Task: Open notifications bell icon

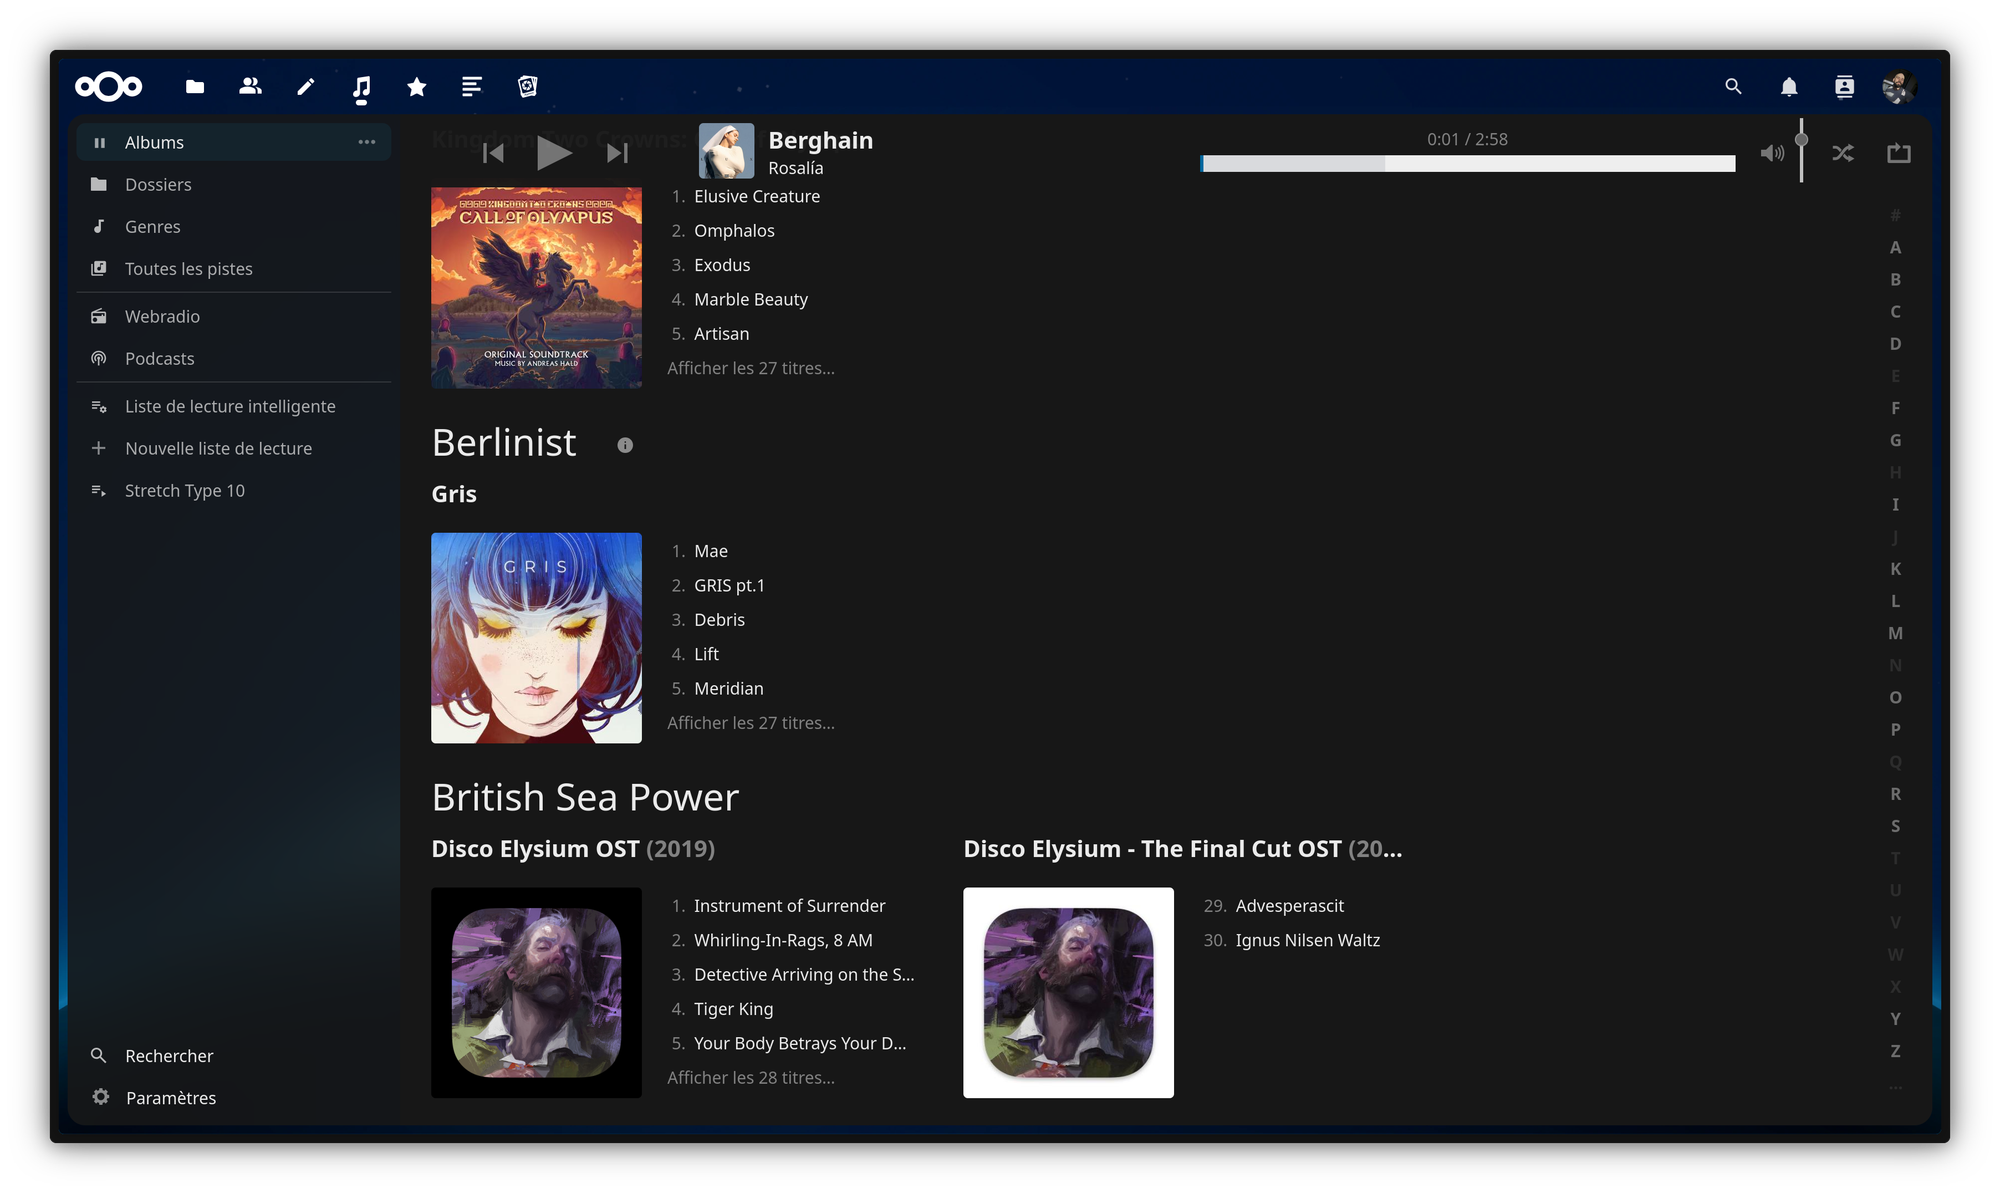Action: pos(1789,87)
